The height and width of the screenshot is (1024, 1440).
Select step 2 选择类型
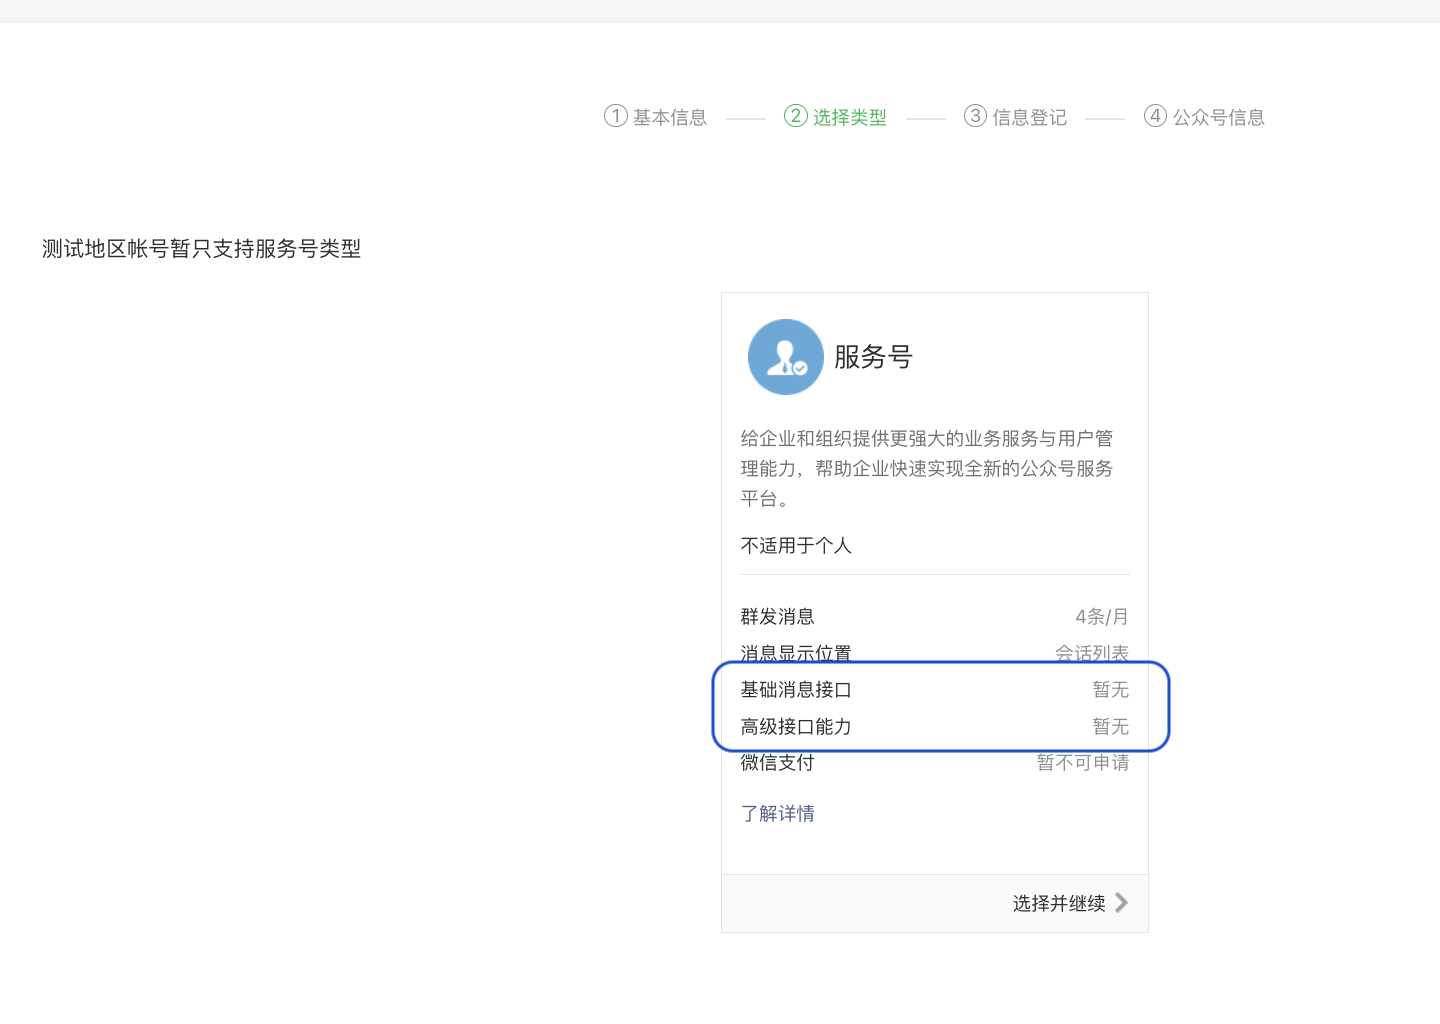coord(836,117)
